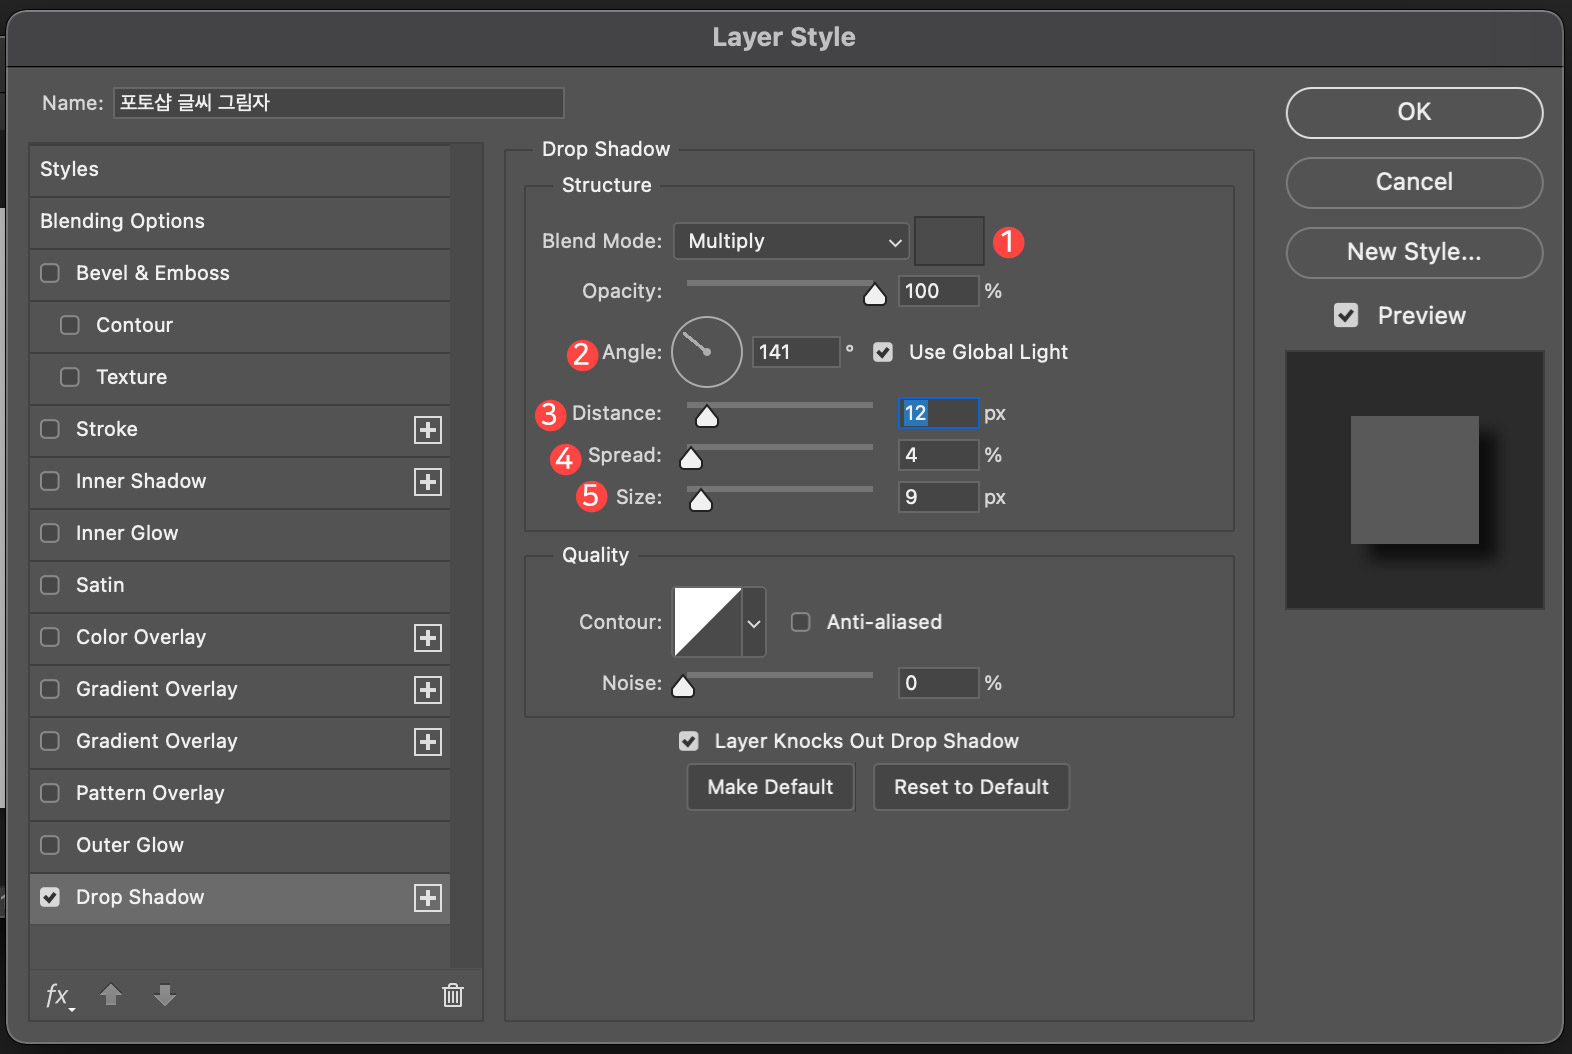Screen dimensions: 1572x1054
Task: Move effect down with the down arrow icon
Action: 165,995
